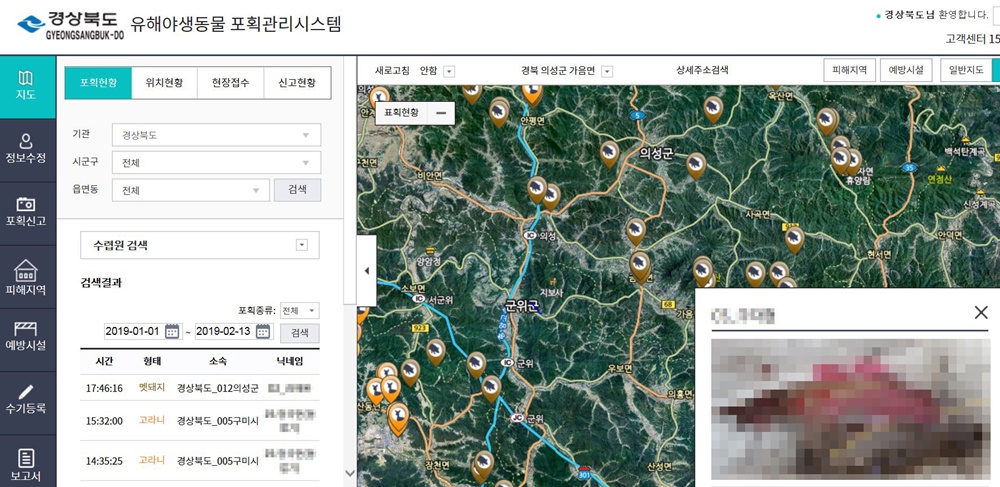Select the 17:46:16 멧돼지 result row
The height and width of the screenshot is (487, 1000).
click(200, 388)
